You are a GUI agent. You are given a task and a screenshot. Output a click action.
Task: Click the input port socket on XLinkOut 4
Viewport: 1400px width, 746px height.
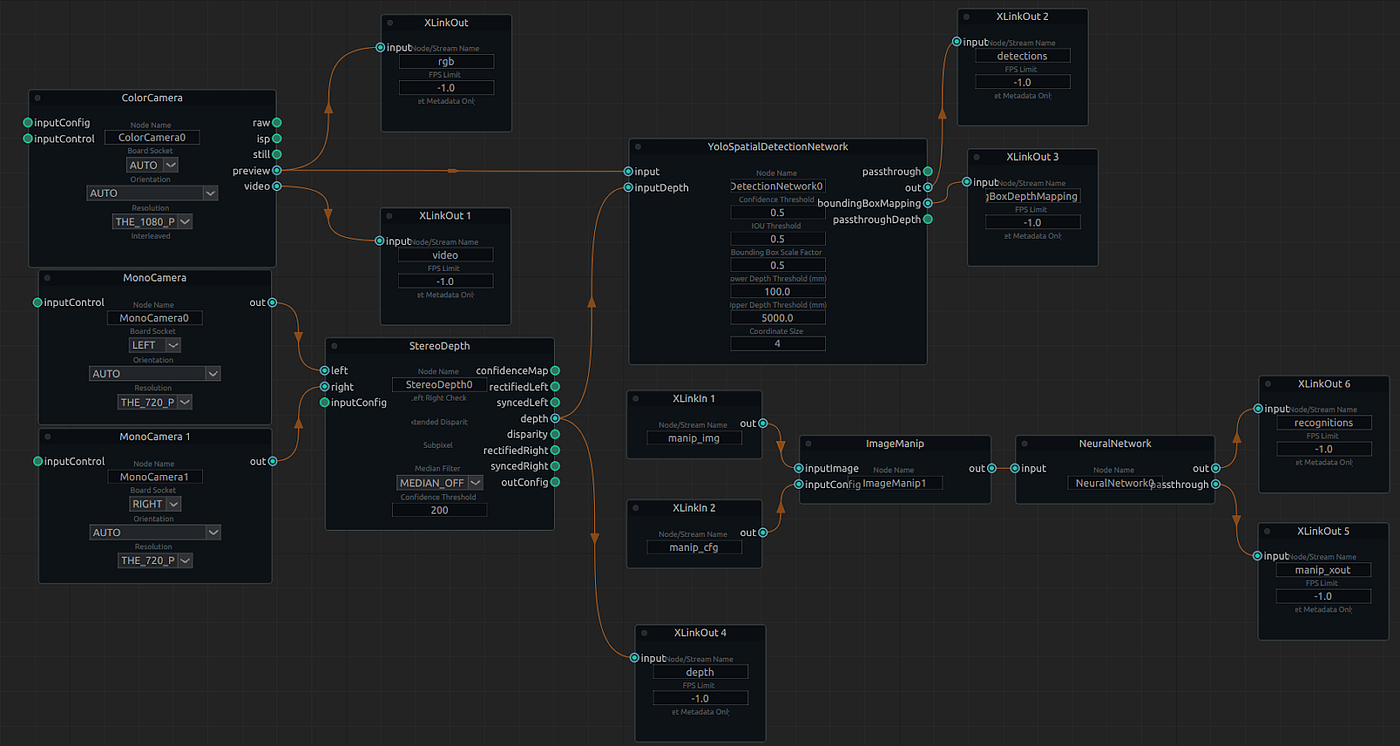pos(635,658)
